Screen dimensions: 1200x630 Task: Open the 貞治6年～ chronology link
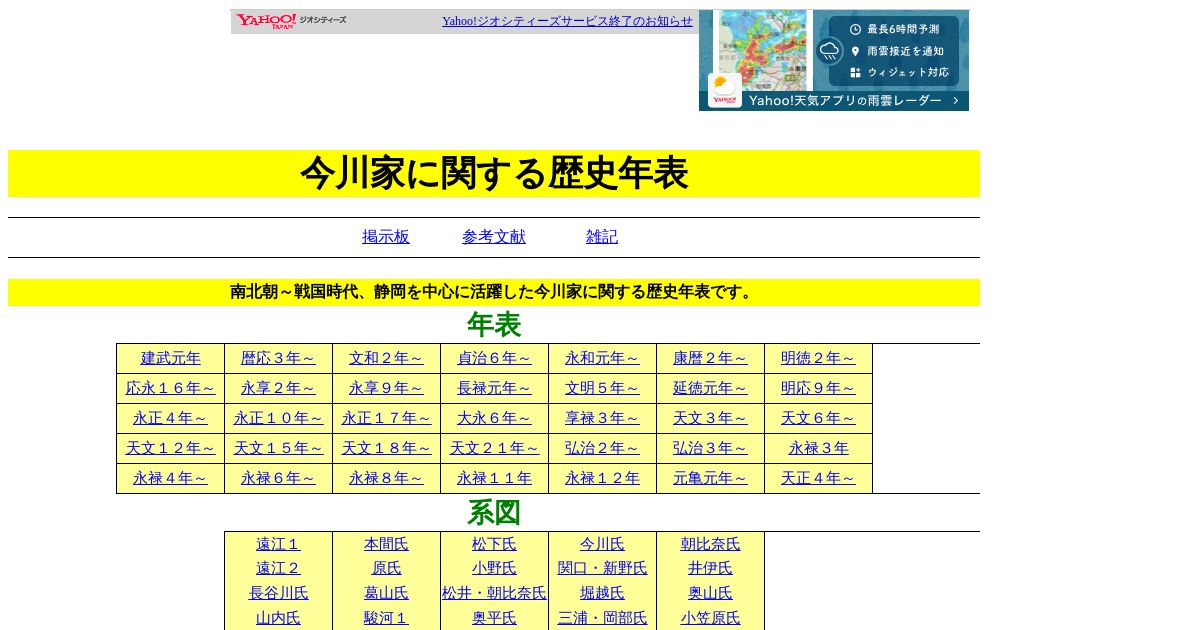(x=495, y=358)
